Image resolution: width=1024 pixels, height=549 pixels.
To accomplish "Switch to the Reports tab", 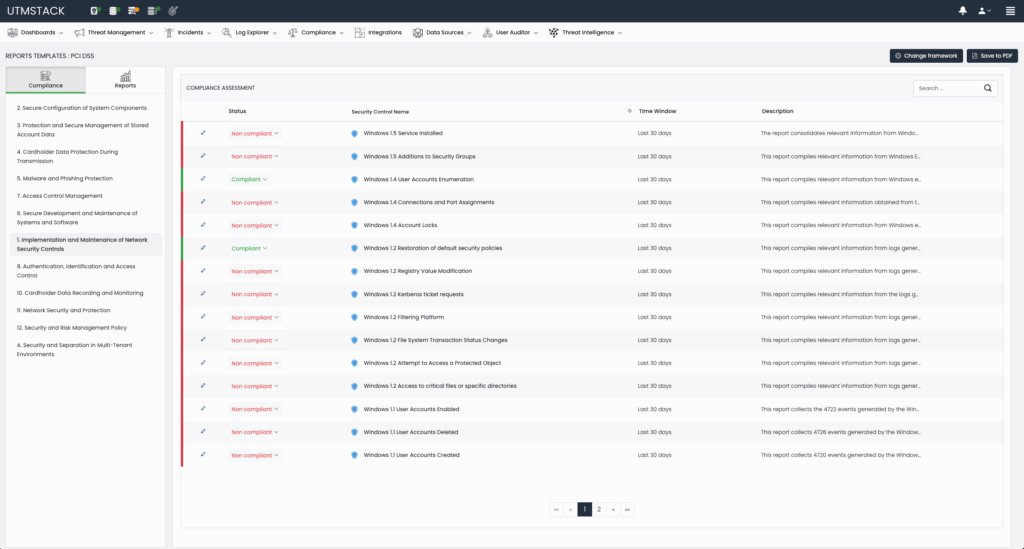I will pos(125,80).
